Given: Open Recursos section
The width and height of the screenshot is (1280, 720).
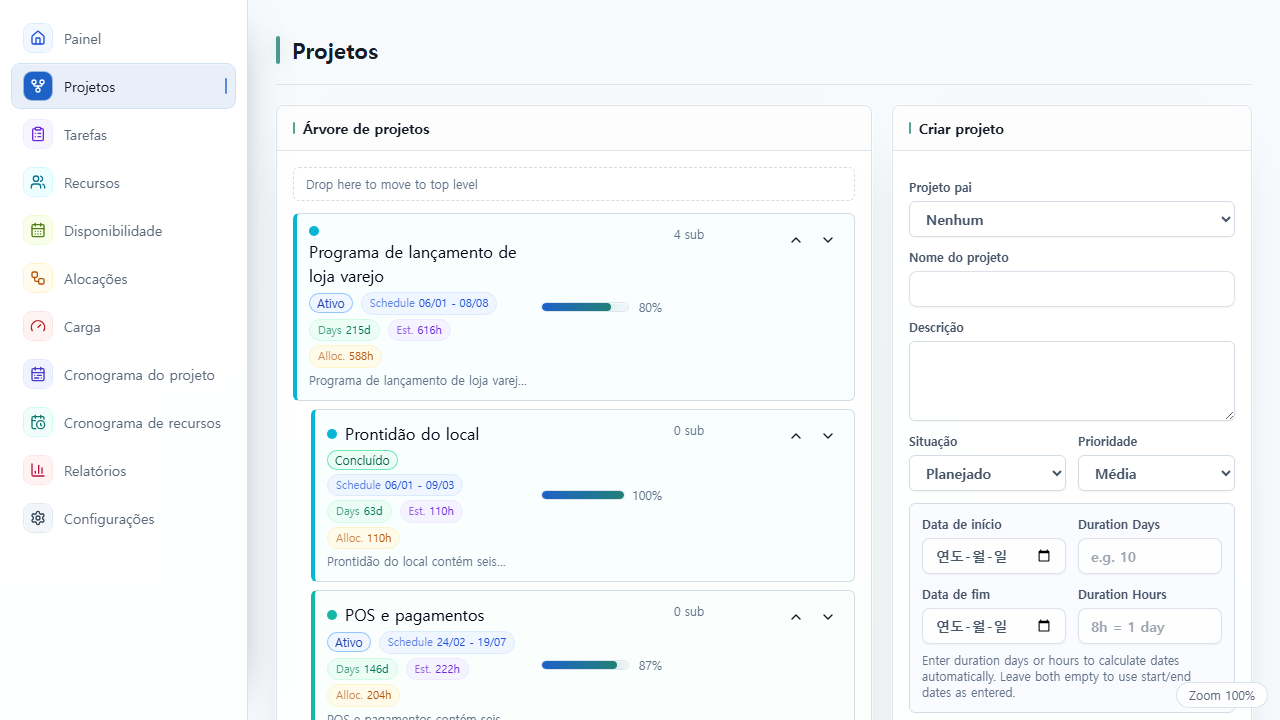Looking at the screenshot, I should pyautogui.click(x=124, y=183).
